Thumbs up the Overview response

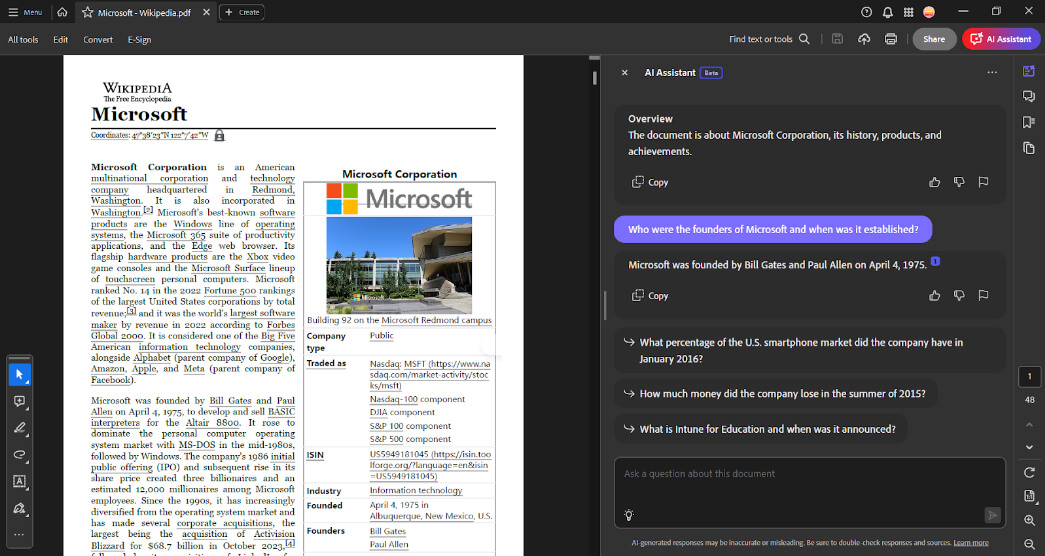(934, 182)
